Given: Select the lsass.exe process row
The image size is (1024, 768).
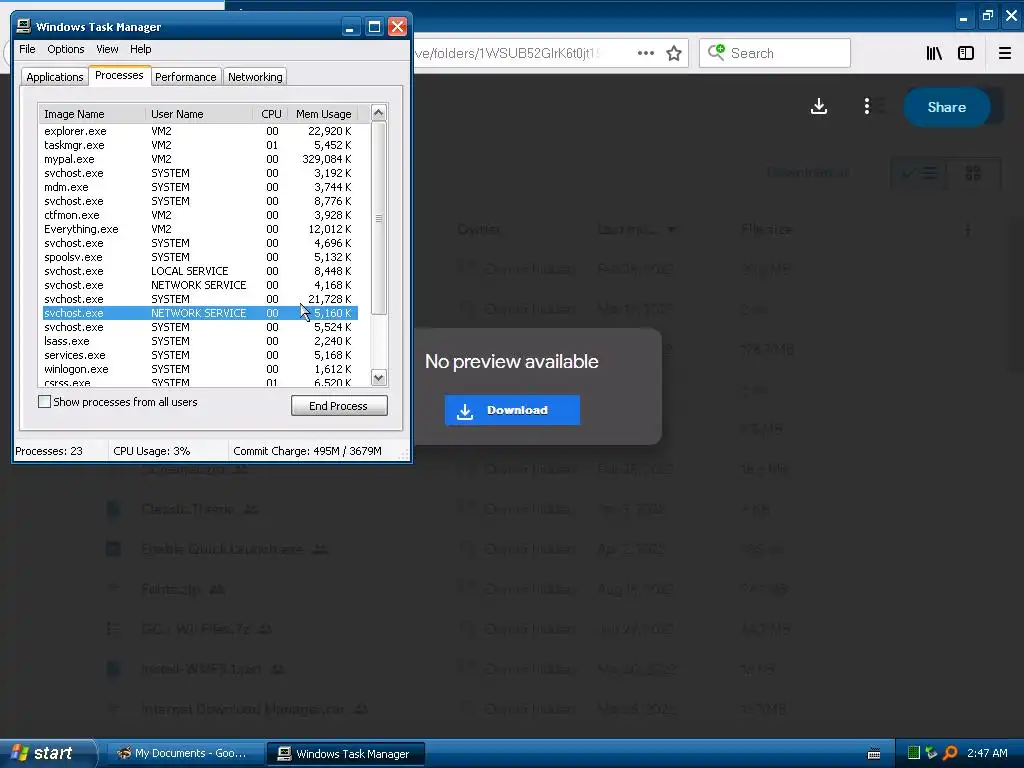Looking at the screenshot, I should 200,341.
